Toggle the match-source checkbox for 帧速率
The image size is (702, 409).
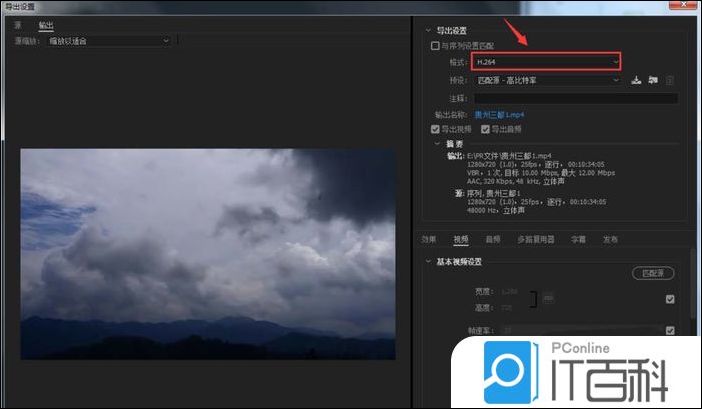670,330
